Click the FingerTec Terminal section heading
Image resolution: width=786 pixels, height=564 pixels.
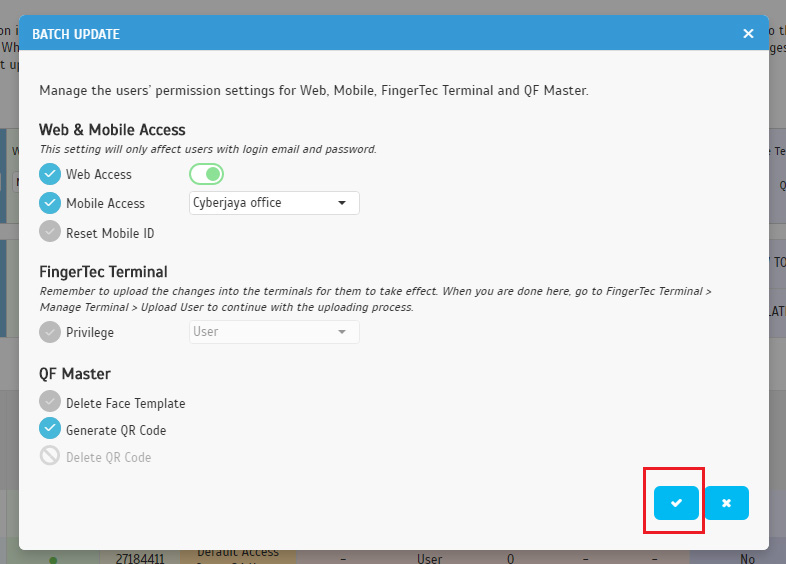(x=103, y=272)
